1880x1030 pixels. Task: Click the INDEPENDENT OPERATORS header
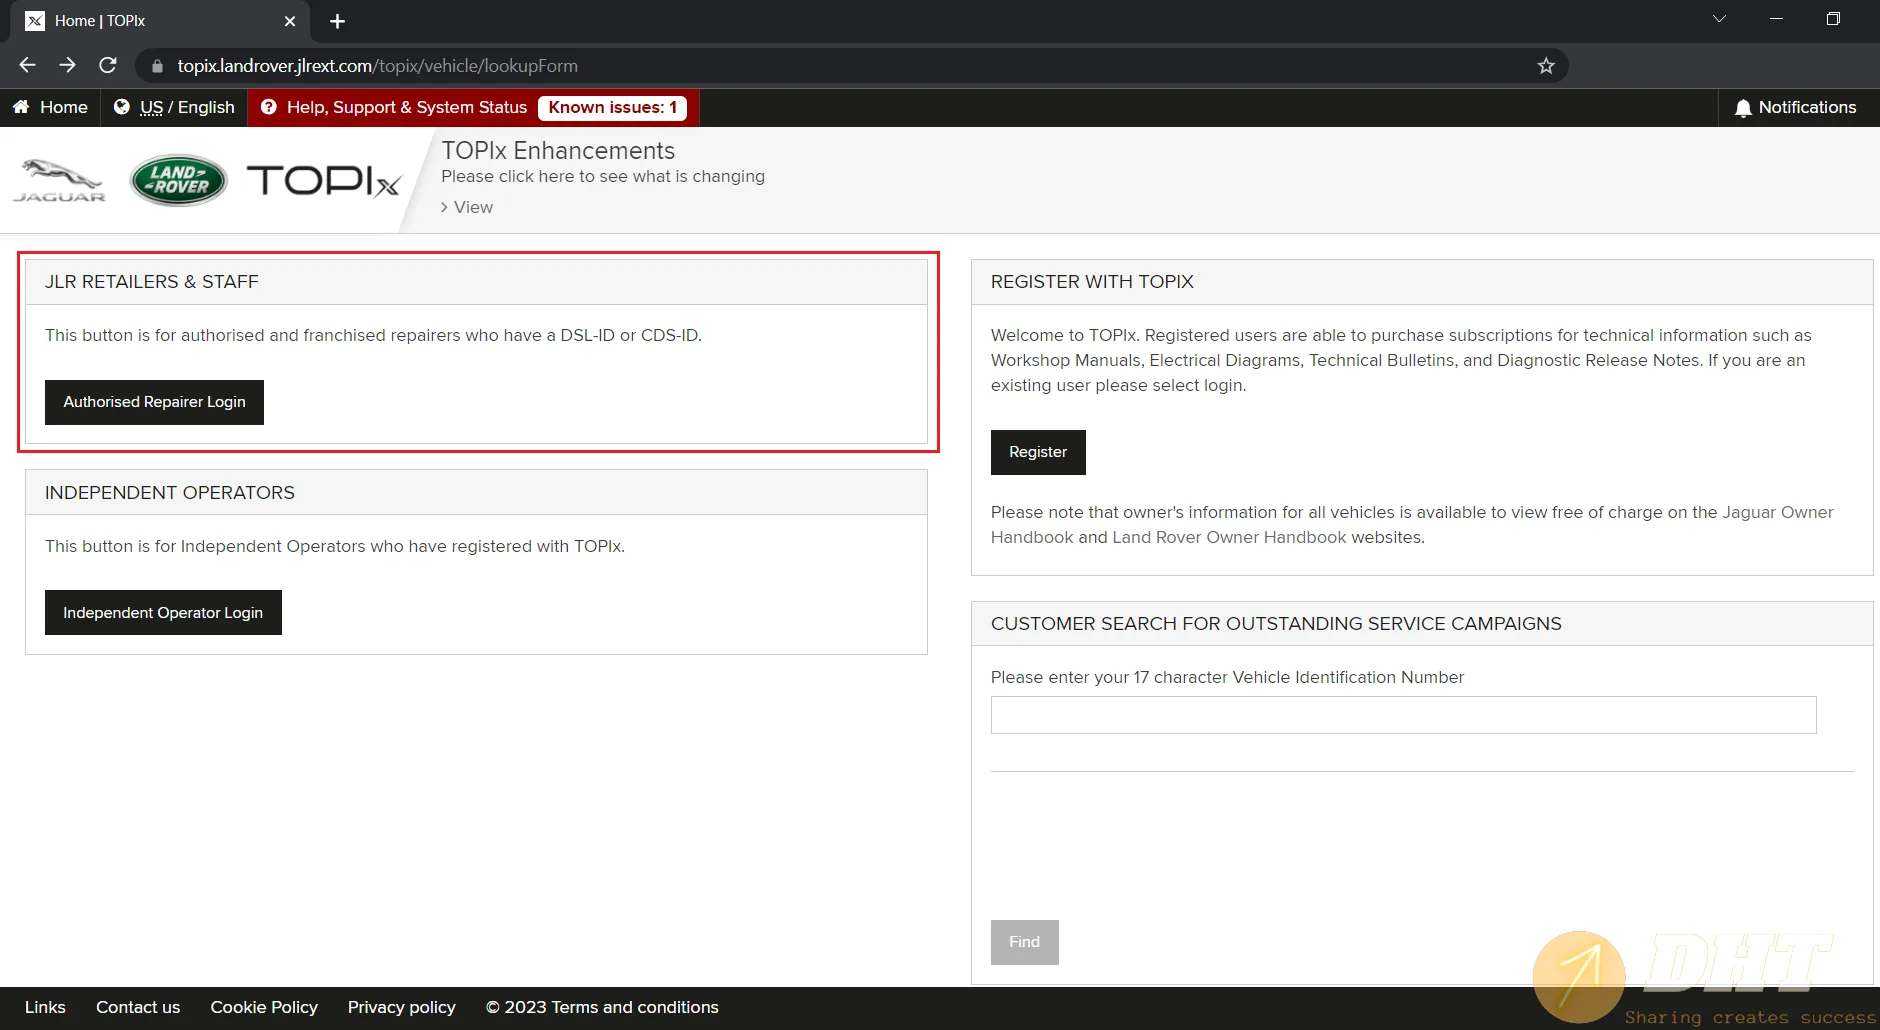click(x=476, y=493)
